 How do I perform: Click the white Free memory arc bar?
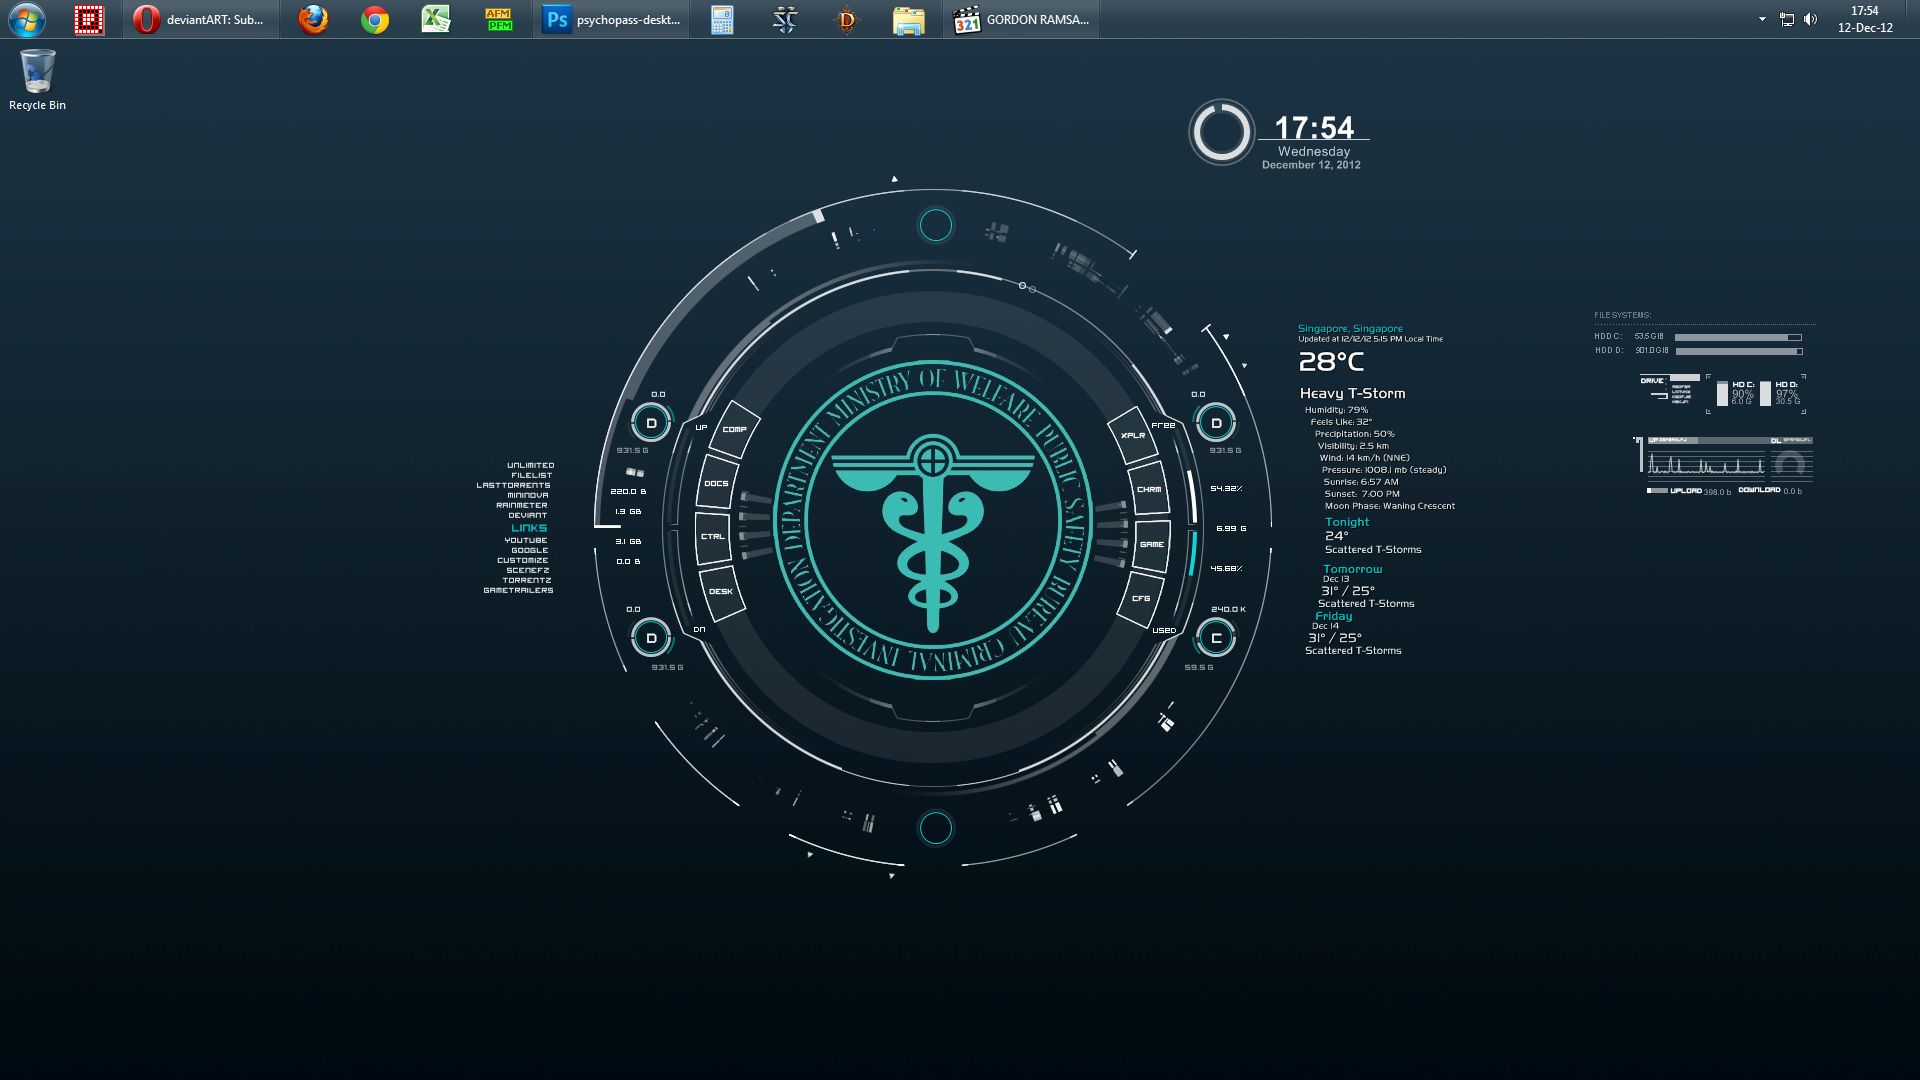(1191, 497)
